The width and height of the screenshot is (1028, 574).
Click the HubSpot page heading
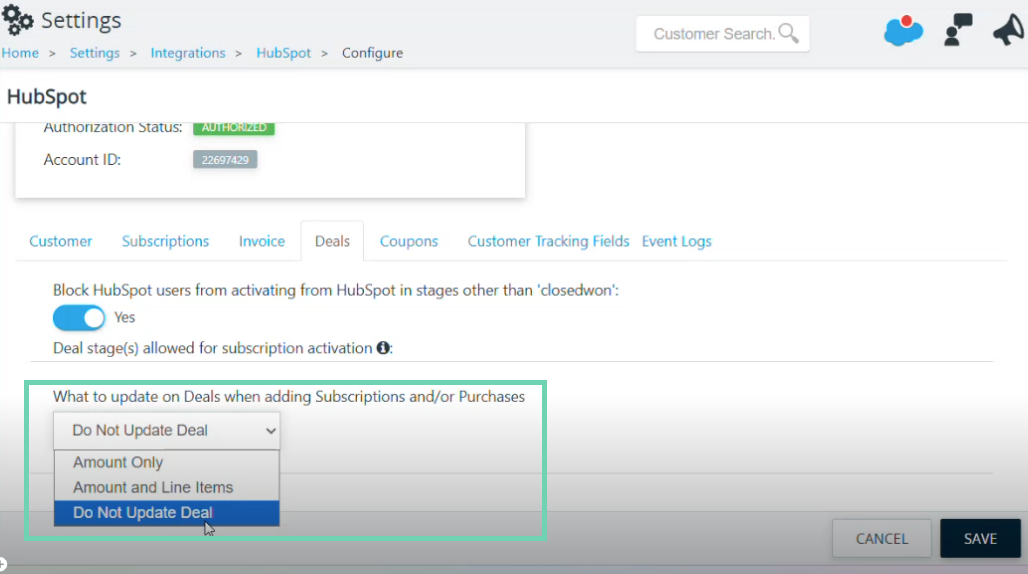click(x=47, y=97)
